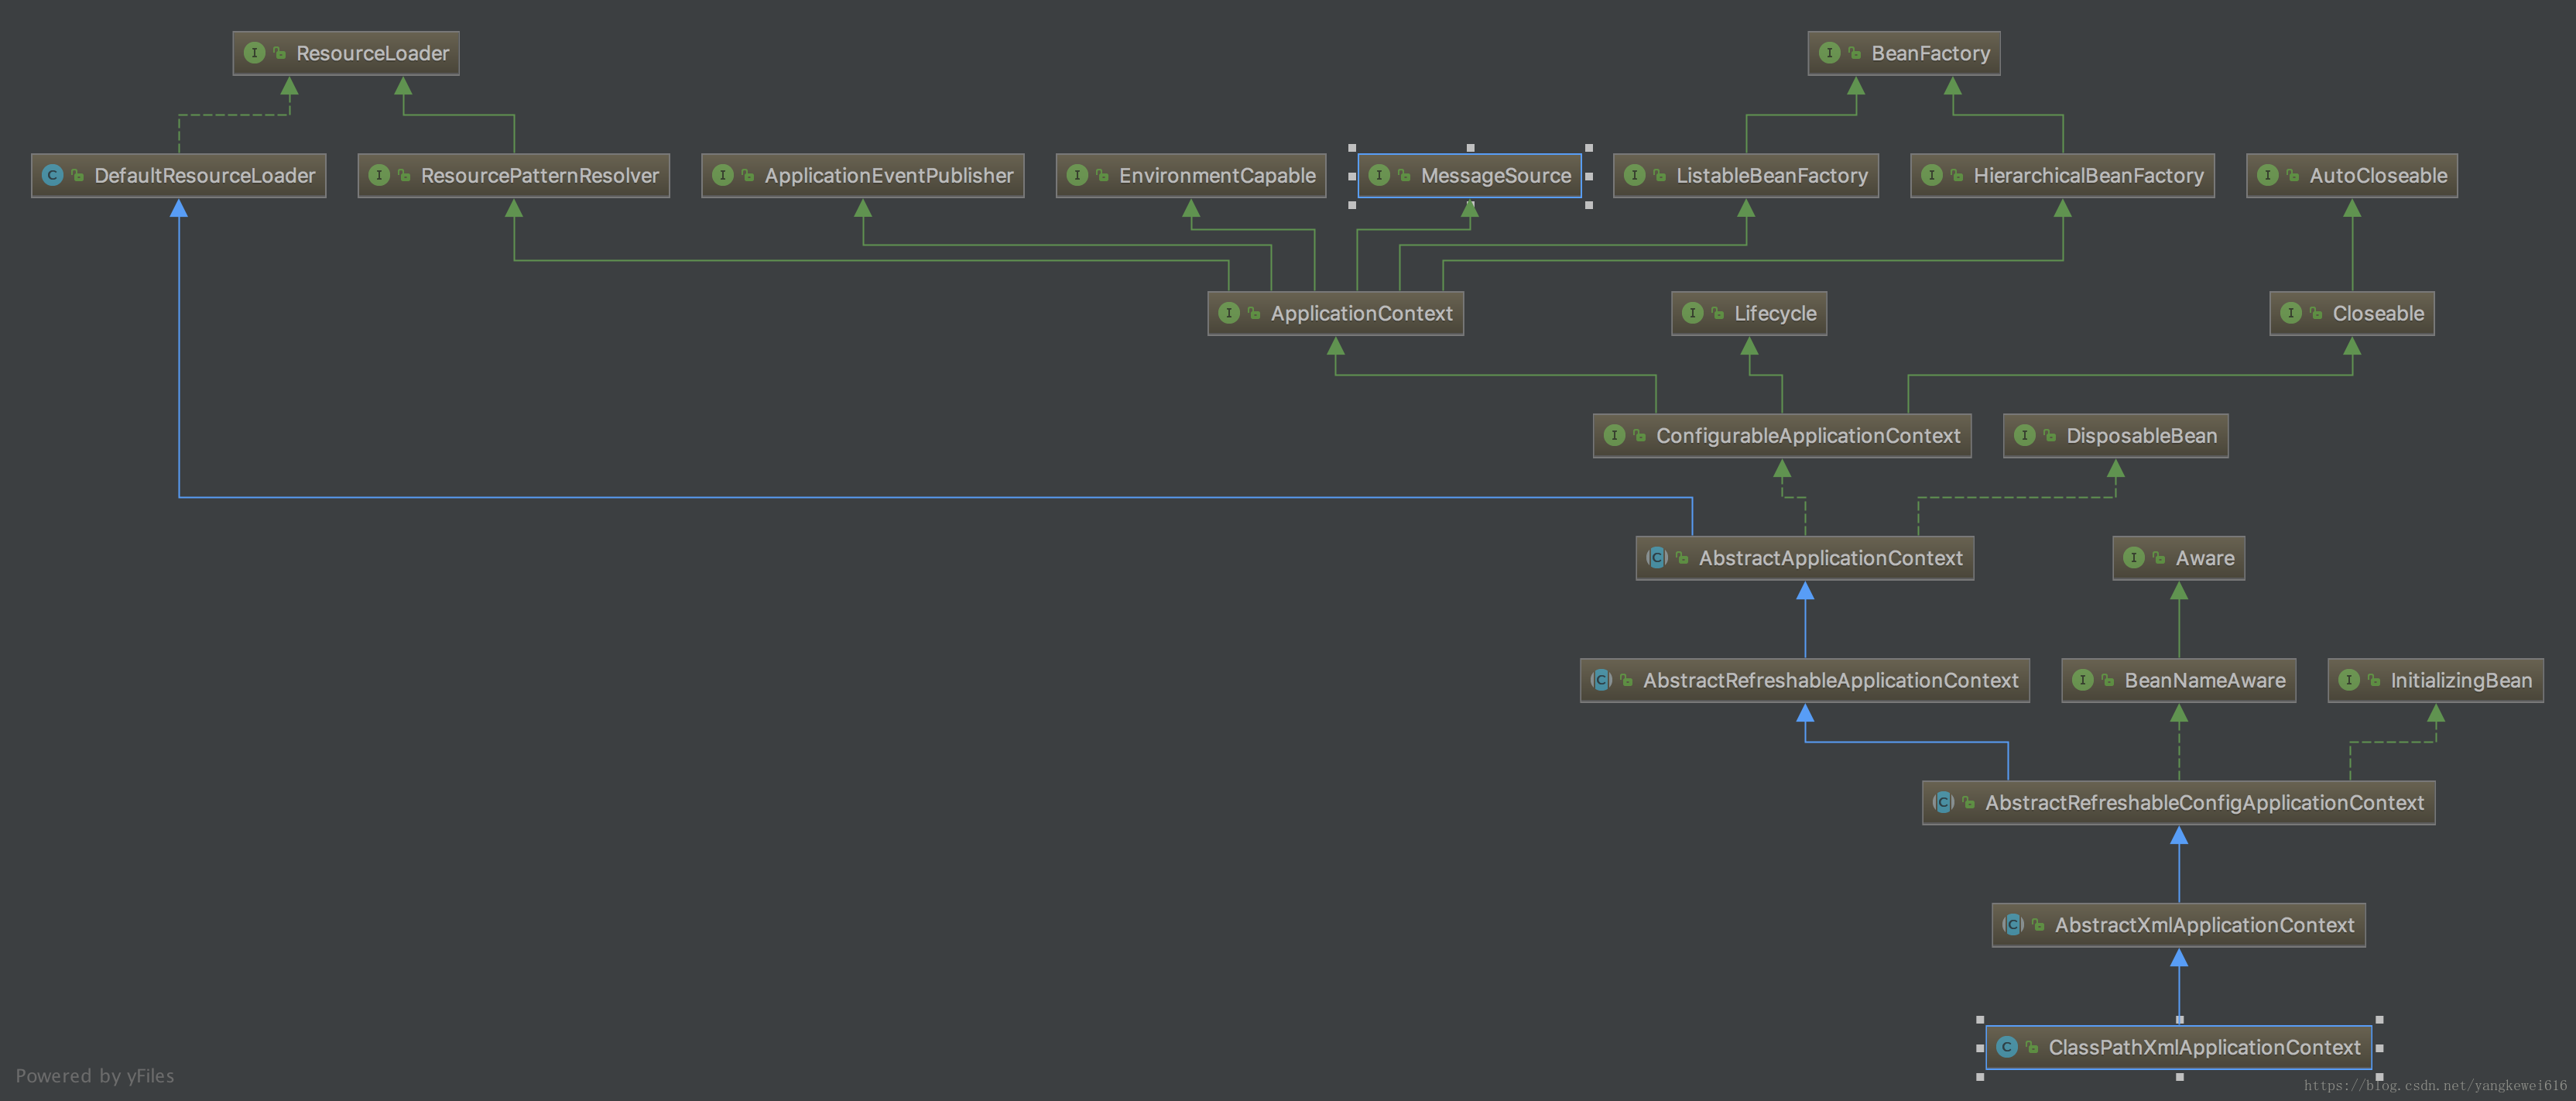Select ResourcePatternResolver node label
Viewport: 2576px width, 1101px height.
pyautogui.click(x=540, y=175)
